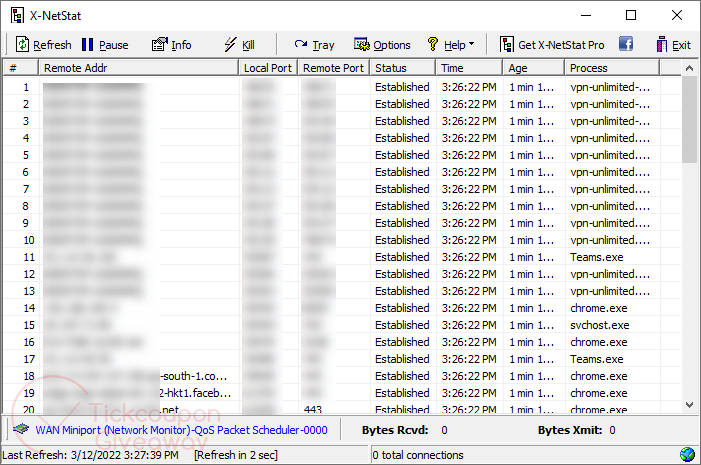Kill the selected connection
This screenshot has width=701, height=465.
[239, 45]
